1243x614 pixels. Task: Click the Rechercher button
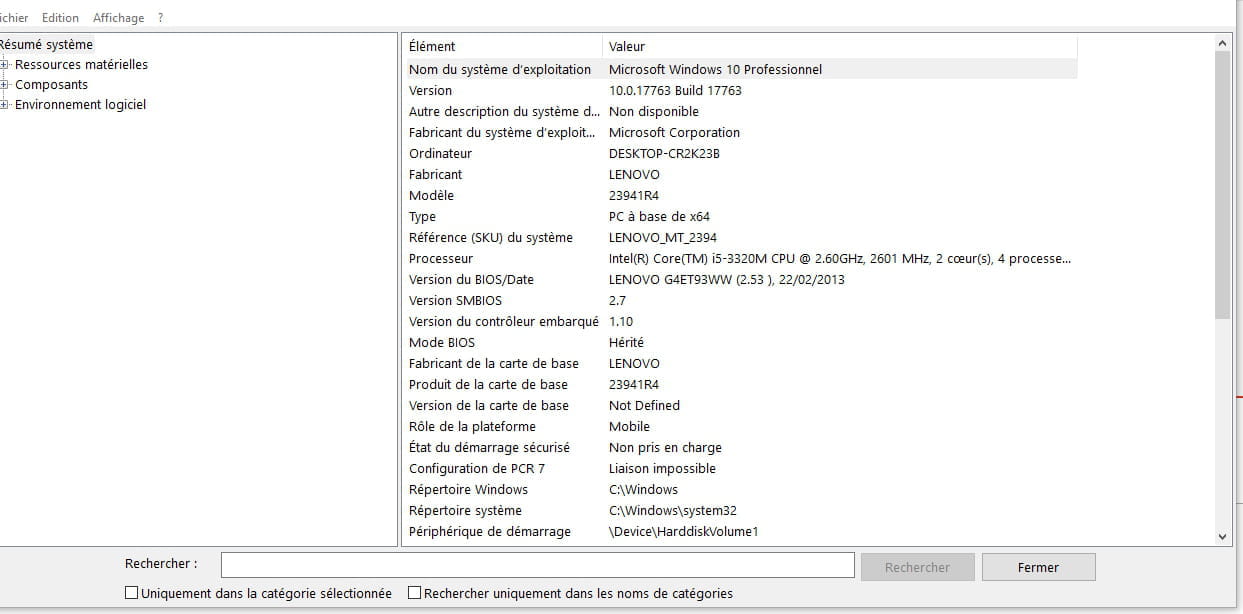tap(917, 567)
